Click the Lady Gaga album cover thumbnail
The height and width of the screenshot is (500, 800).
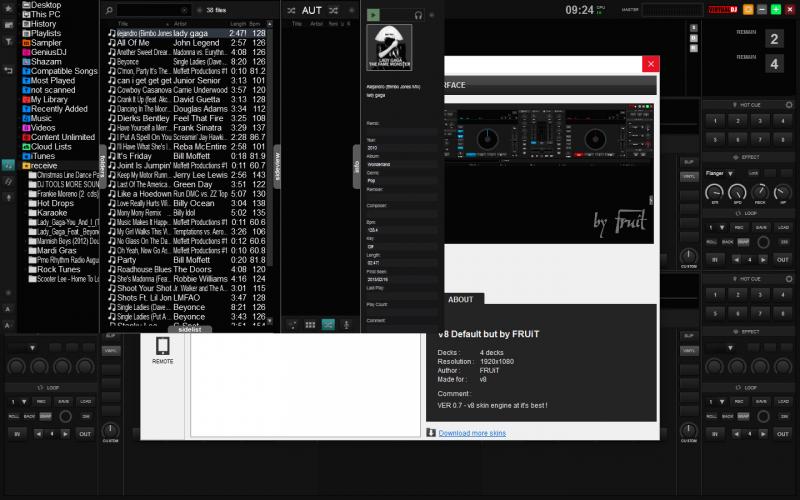click(389, 47)
